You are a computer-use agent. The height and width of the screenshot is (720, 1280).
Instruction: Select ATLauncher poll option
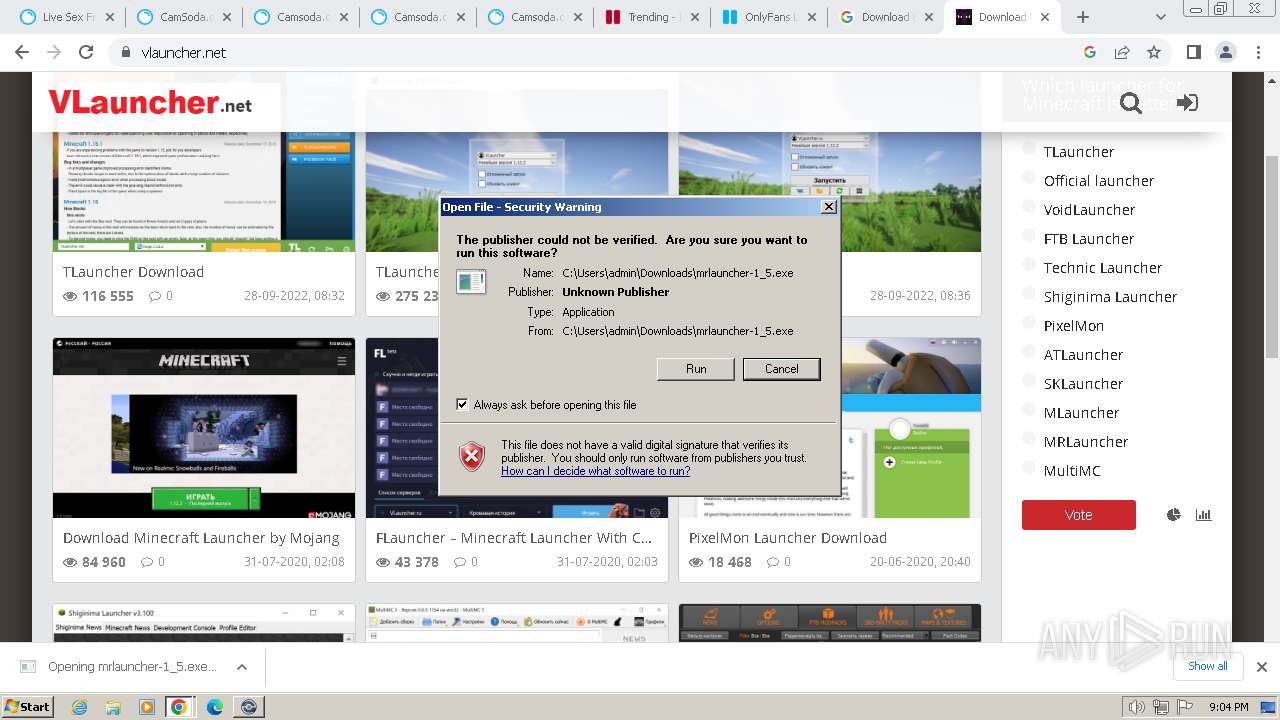click(x=1029, y=352)
